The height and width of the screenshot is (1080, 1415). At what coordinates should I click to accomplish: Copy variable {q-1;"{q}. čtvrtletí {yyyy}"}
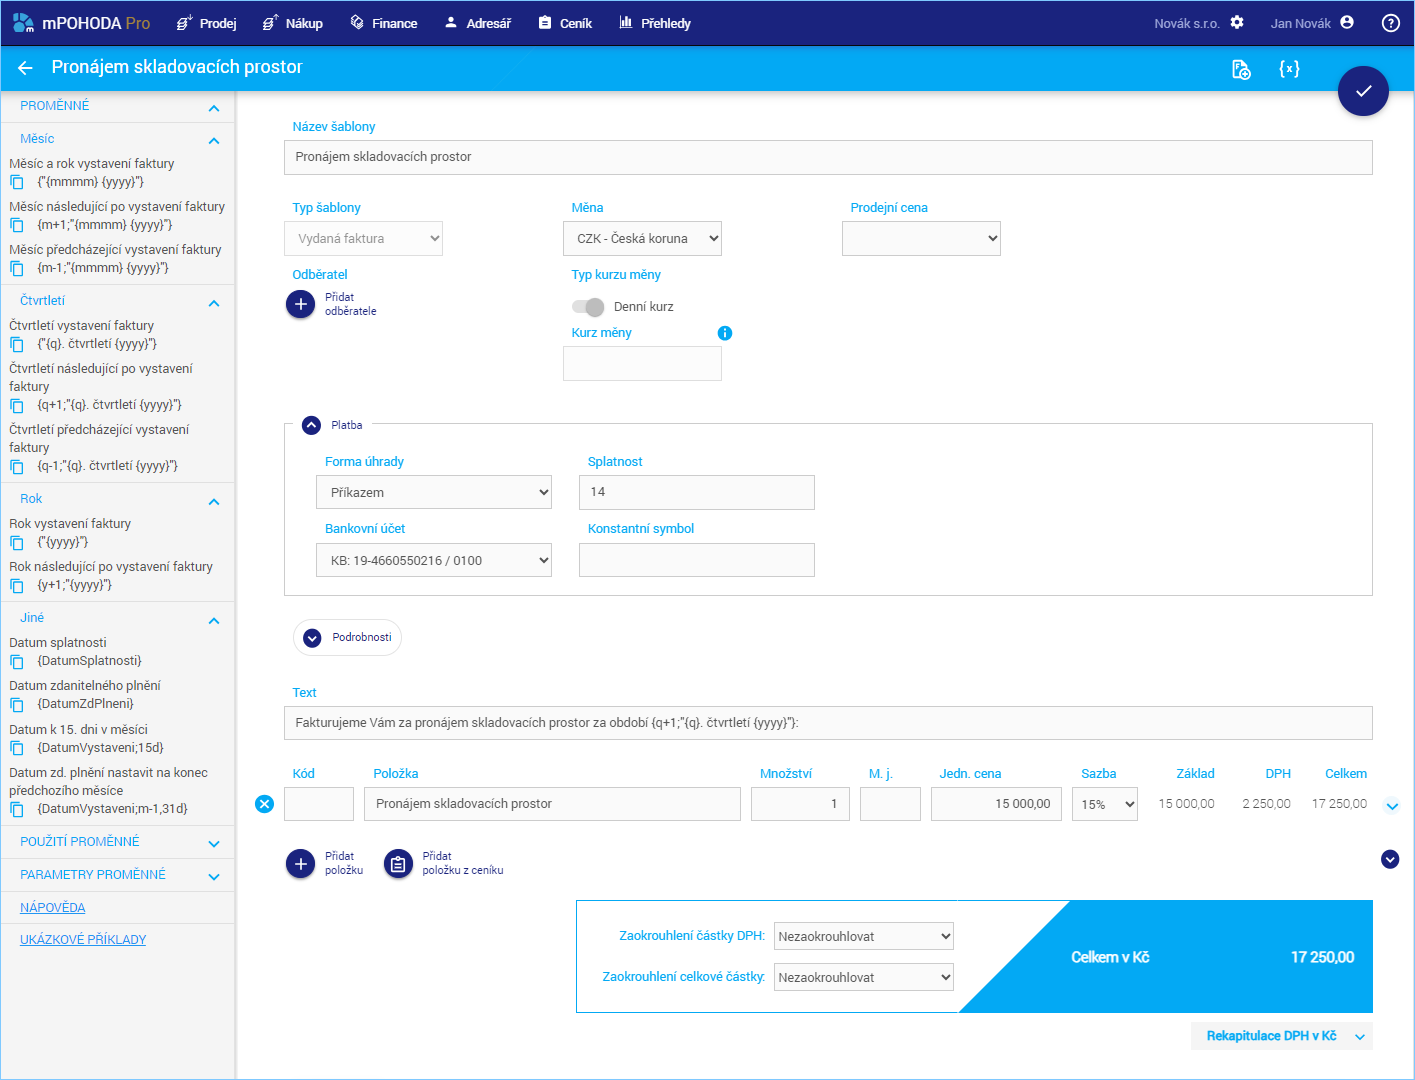17,466
